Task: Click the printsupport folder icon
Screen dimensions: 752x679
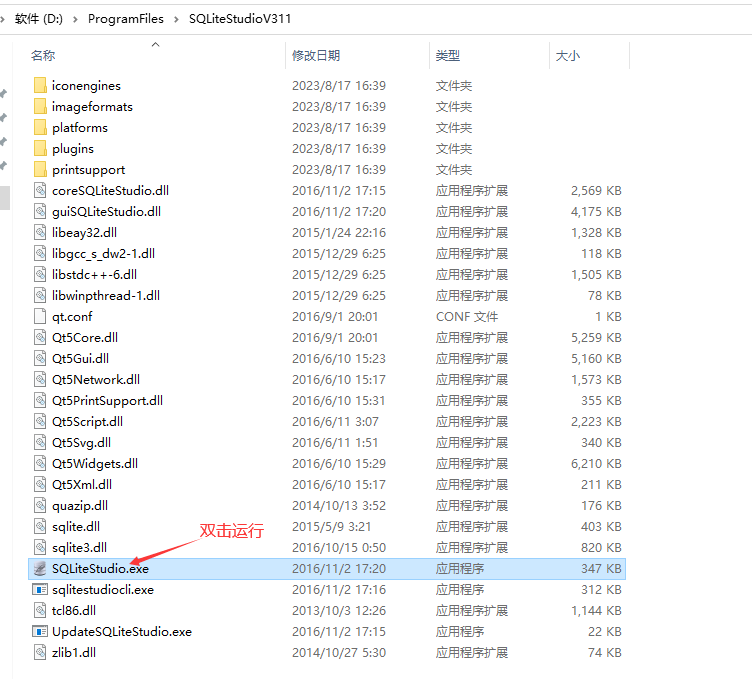Action: point(40,170)
